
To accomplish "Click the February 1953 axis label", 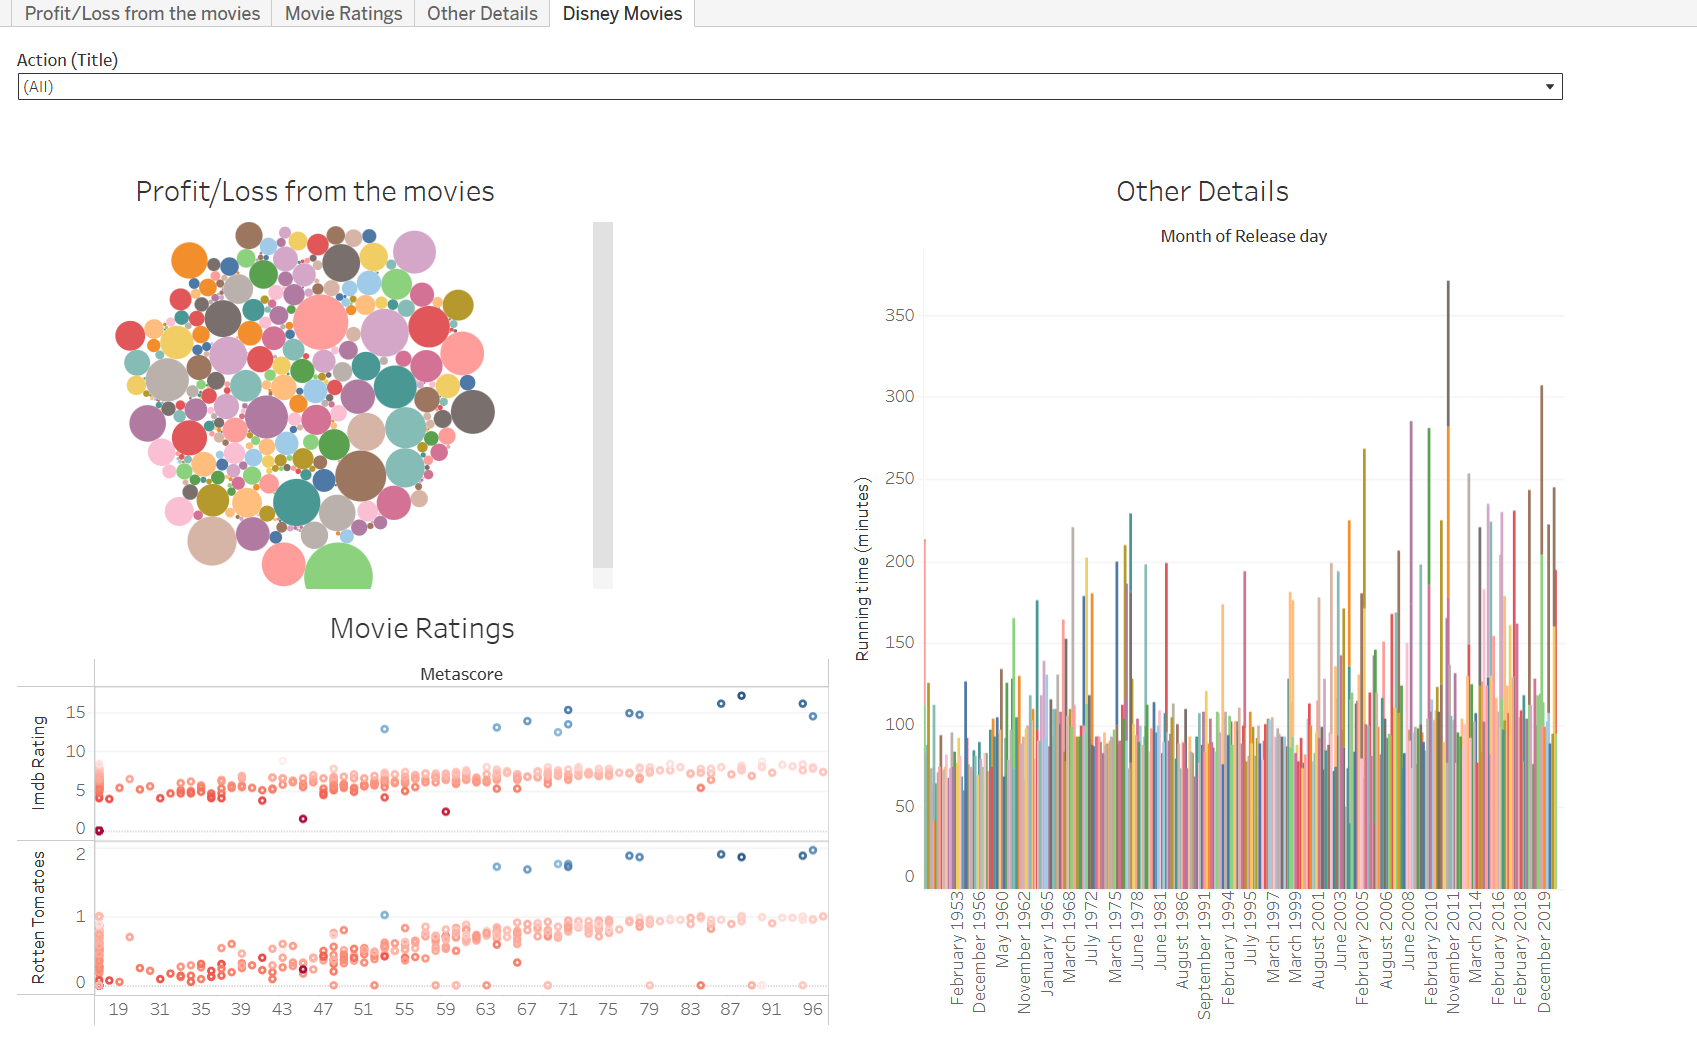I will coord(957,948).
